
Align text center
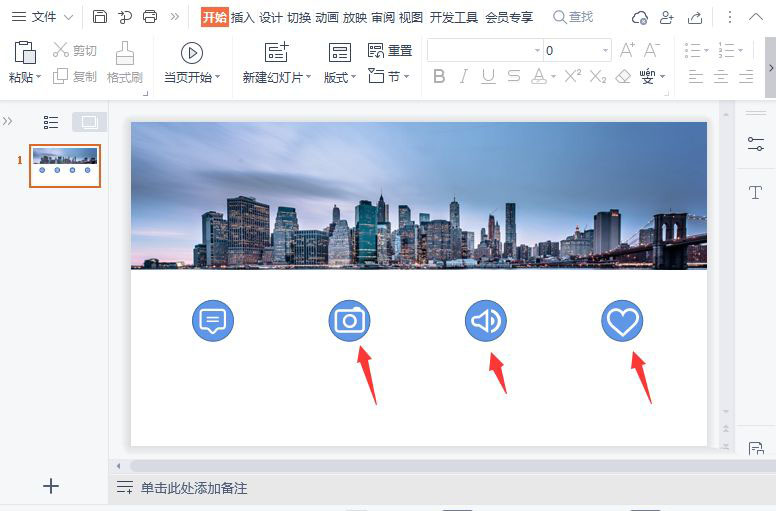pyautogui.click(x=721, y=76)
